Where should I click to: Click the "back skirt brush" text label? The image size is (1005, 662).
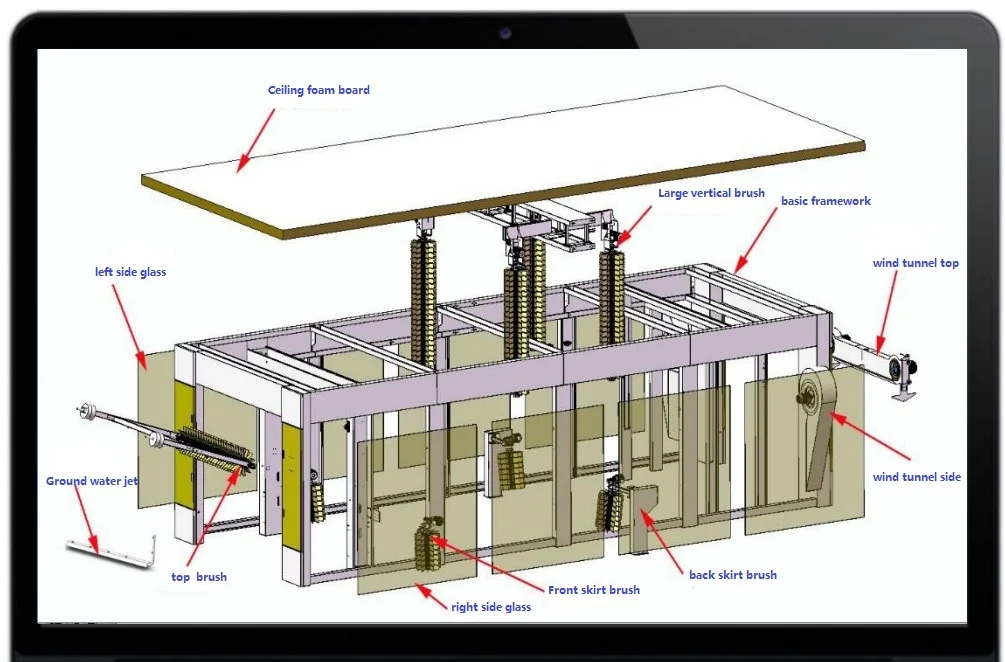[732, 575]
